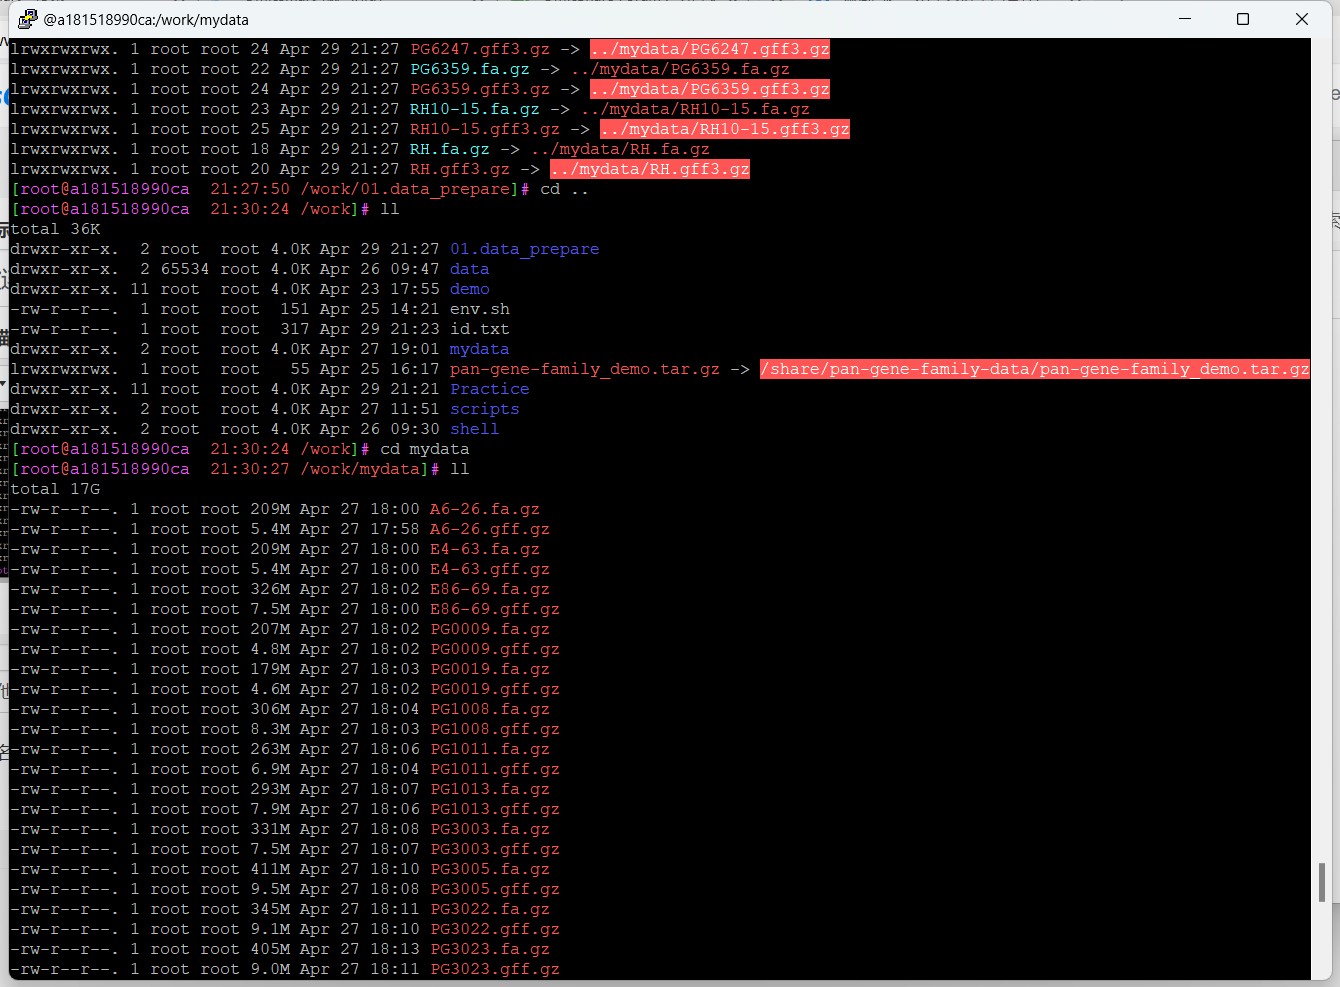1340x987 pixels.
Task: Click file PG1008.gff.gz
Action: tap(494, 729)
